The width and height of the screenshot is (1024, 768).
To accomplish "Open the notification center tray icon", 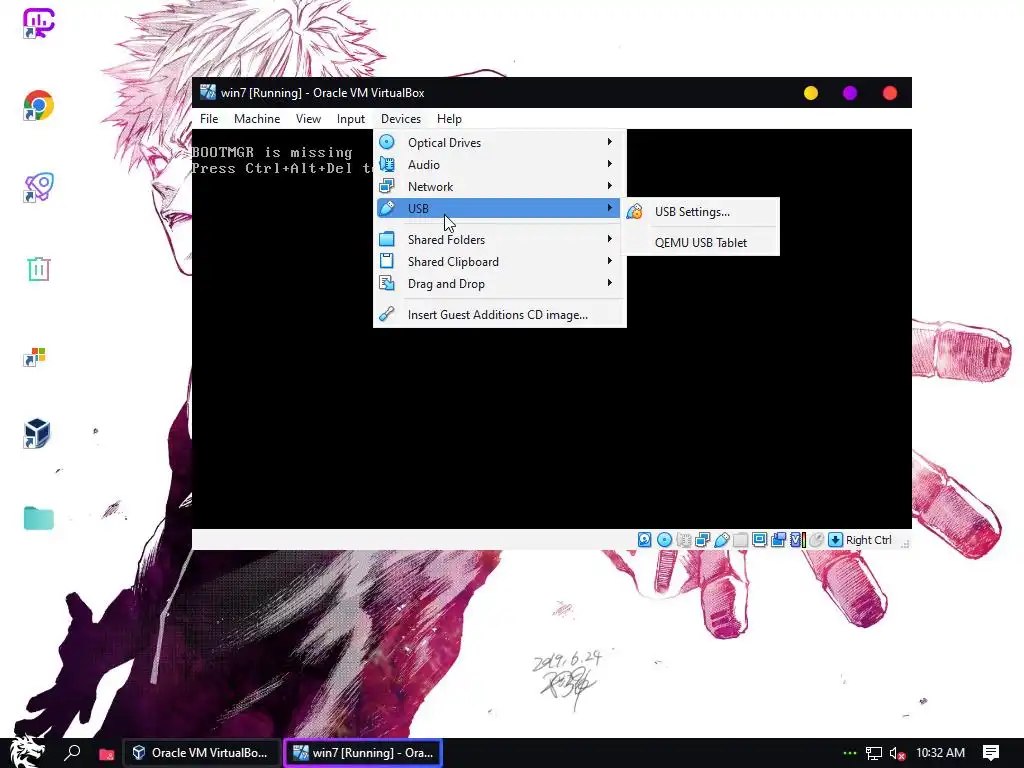I will [991, 753].
